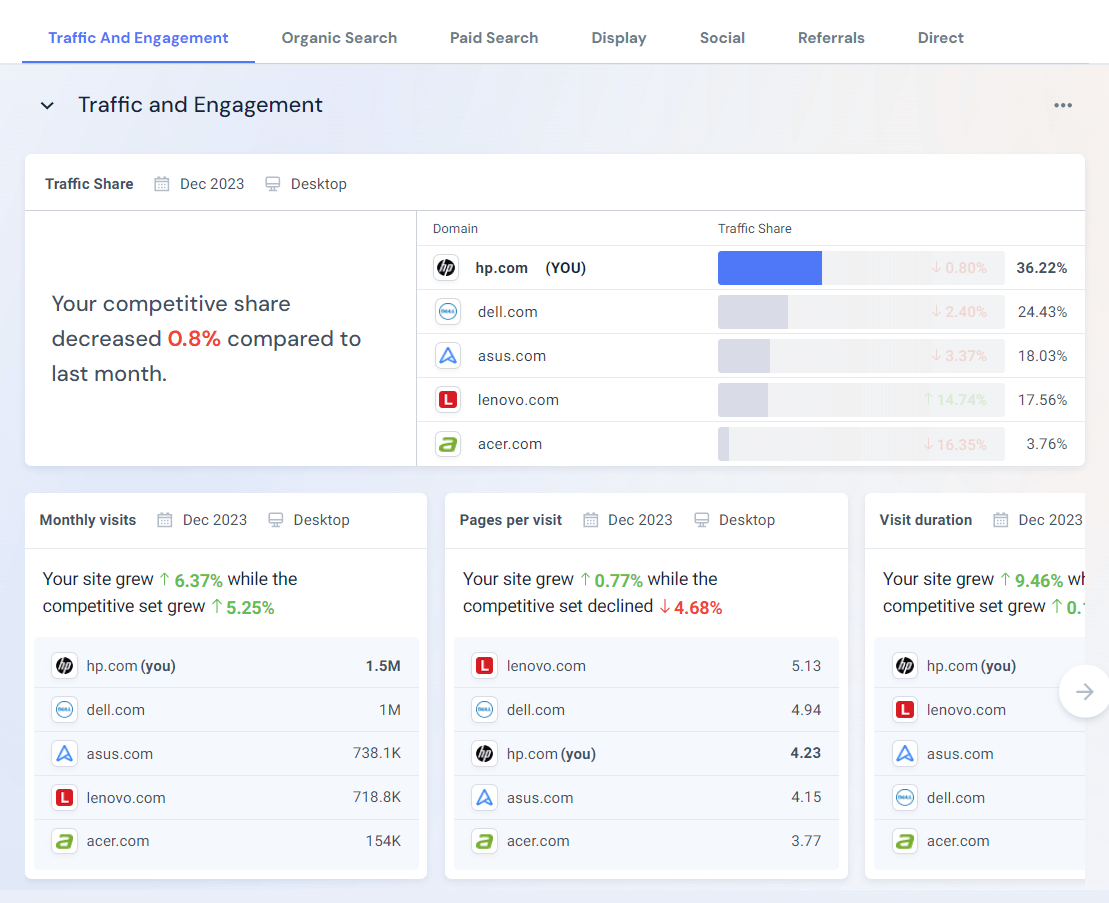Open the Direct tab
This screenshot has width=1109, height=903.
pyautogui.click(x=941, y=38)
